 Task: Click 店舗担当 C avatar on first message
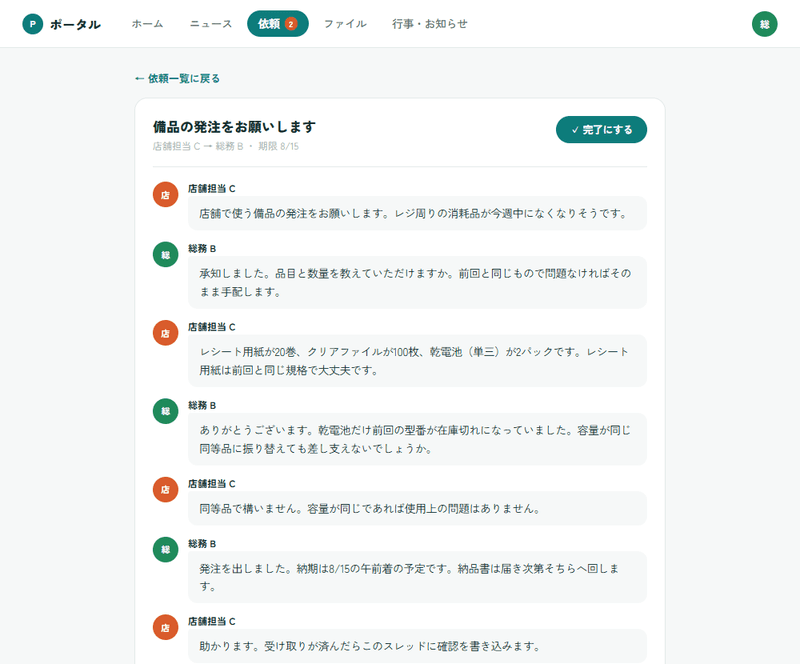(165, 194)
